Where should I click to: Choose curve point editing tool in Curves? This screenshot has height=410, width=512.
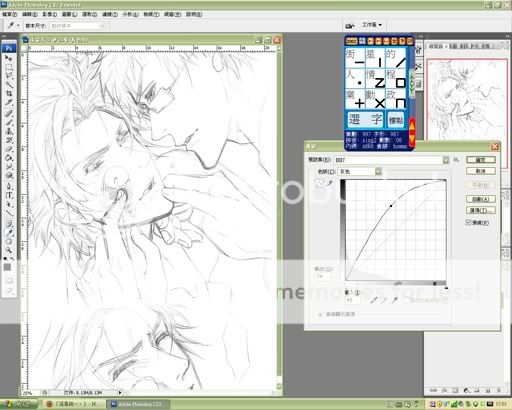coord(319,183)
